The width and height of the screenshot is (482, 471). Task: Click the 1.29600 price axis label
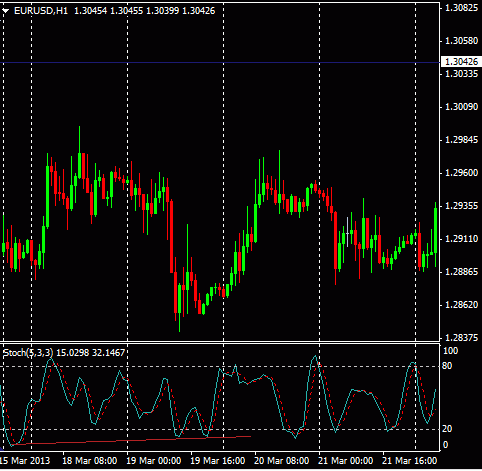[x=462, y=173]
